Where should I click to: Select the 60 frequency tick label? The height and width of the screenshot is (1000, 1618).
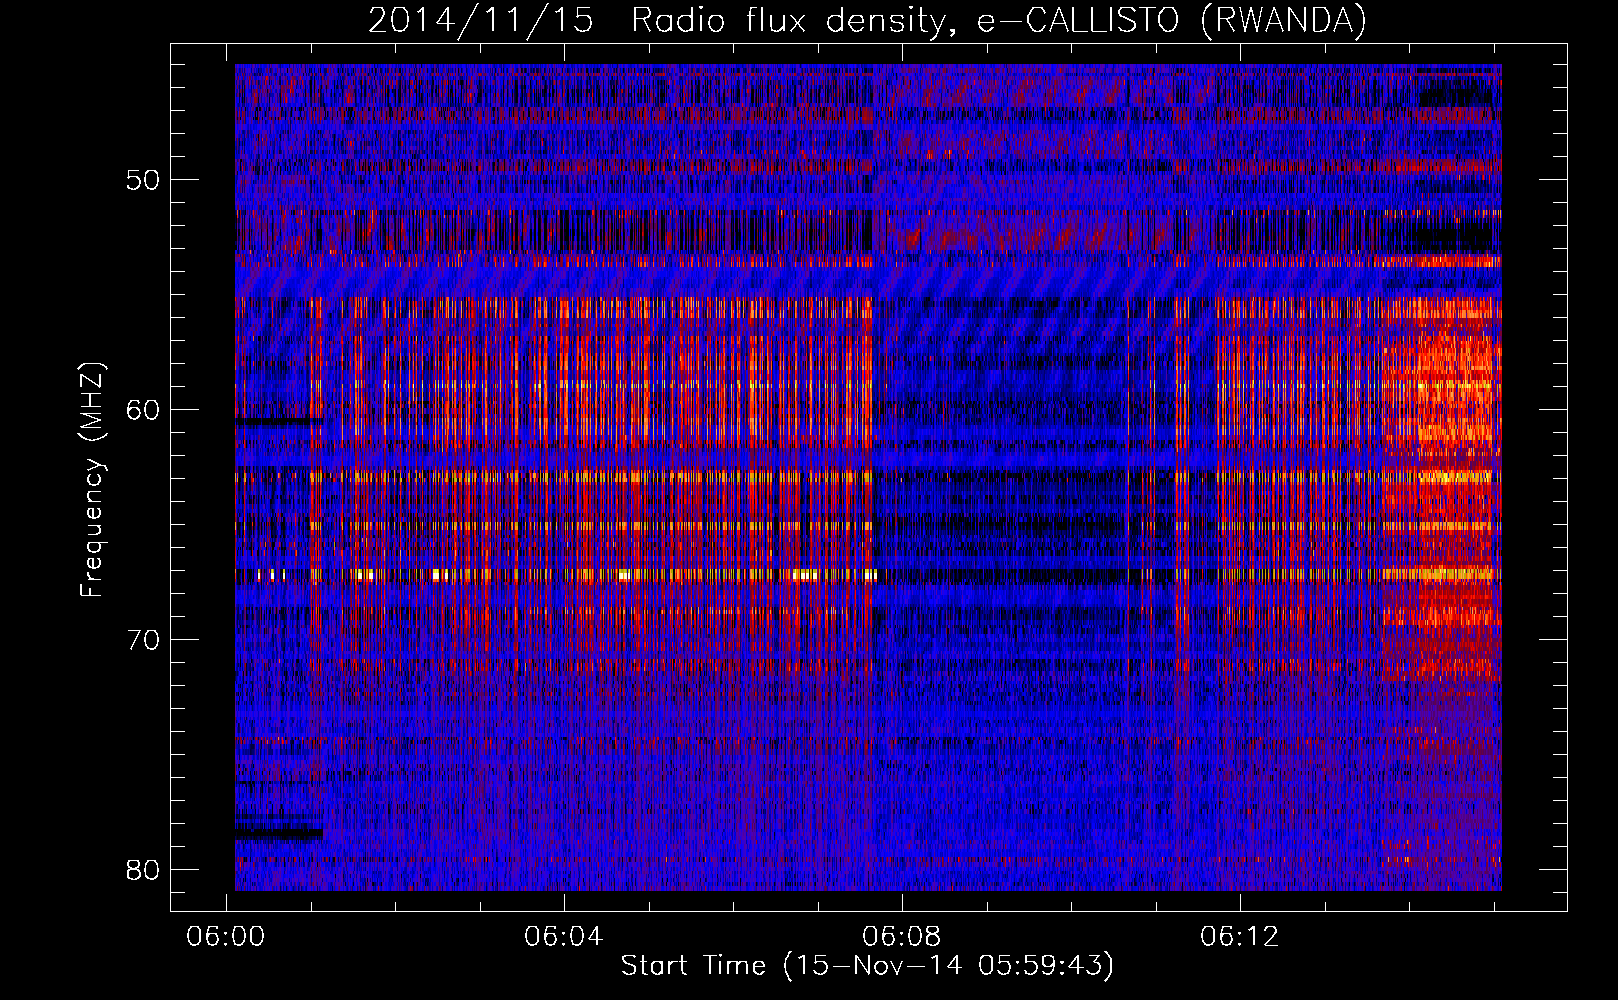[144, 410]
